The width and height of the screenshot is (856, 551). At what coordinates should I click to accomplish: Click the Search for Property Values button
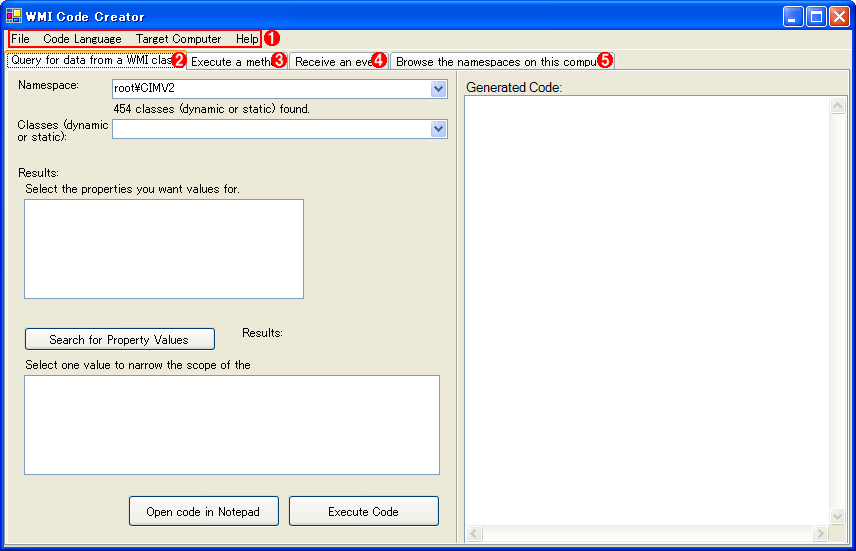(x=120, y=339)
